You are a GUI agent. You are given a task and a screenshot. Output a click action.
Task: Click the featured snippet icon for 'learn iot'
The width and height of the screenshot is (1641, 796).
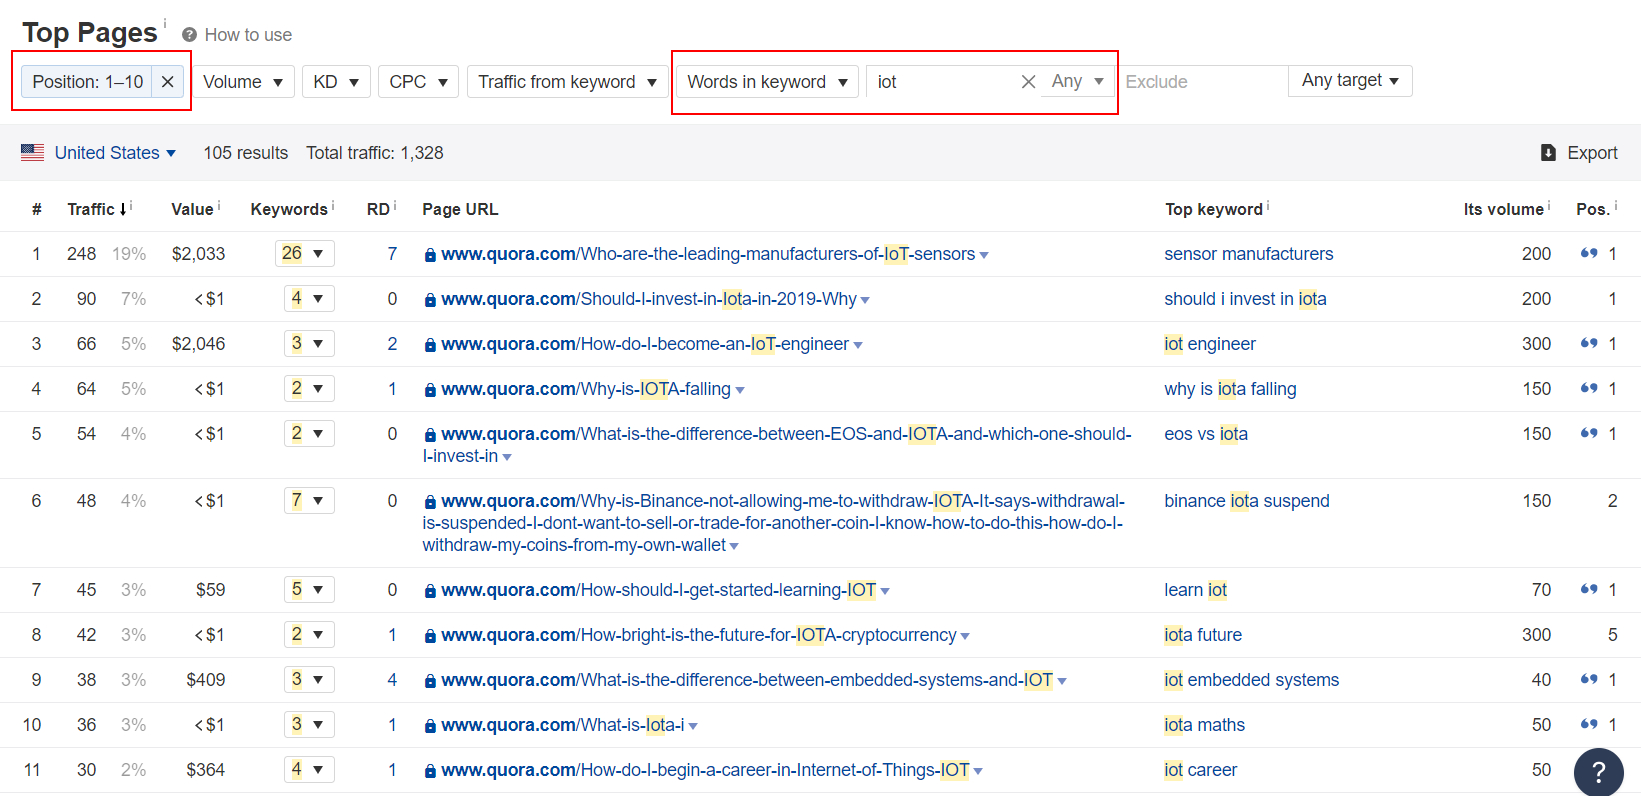tap(1588, 590)
